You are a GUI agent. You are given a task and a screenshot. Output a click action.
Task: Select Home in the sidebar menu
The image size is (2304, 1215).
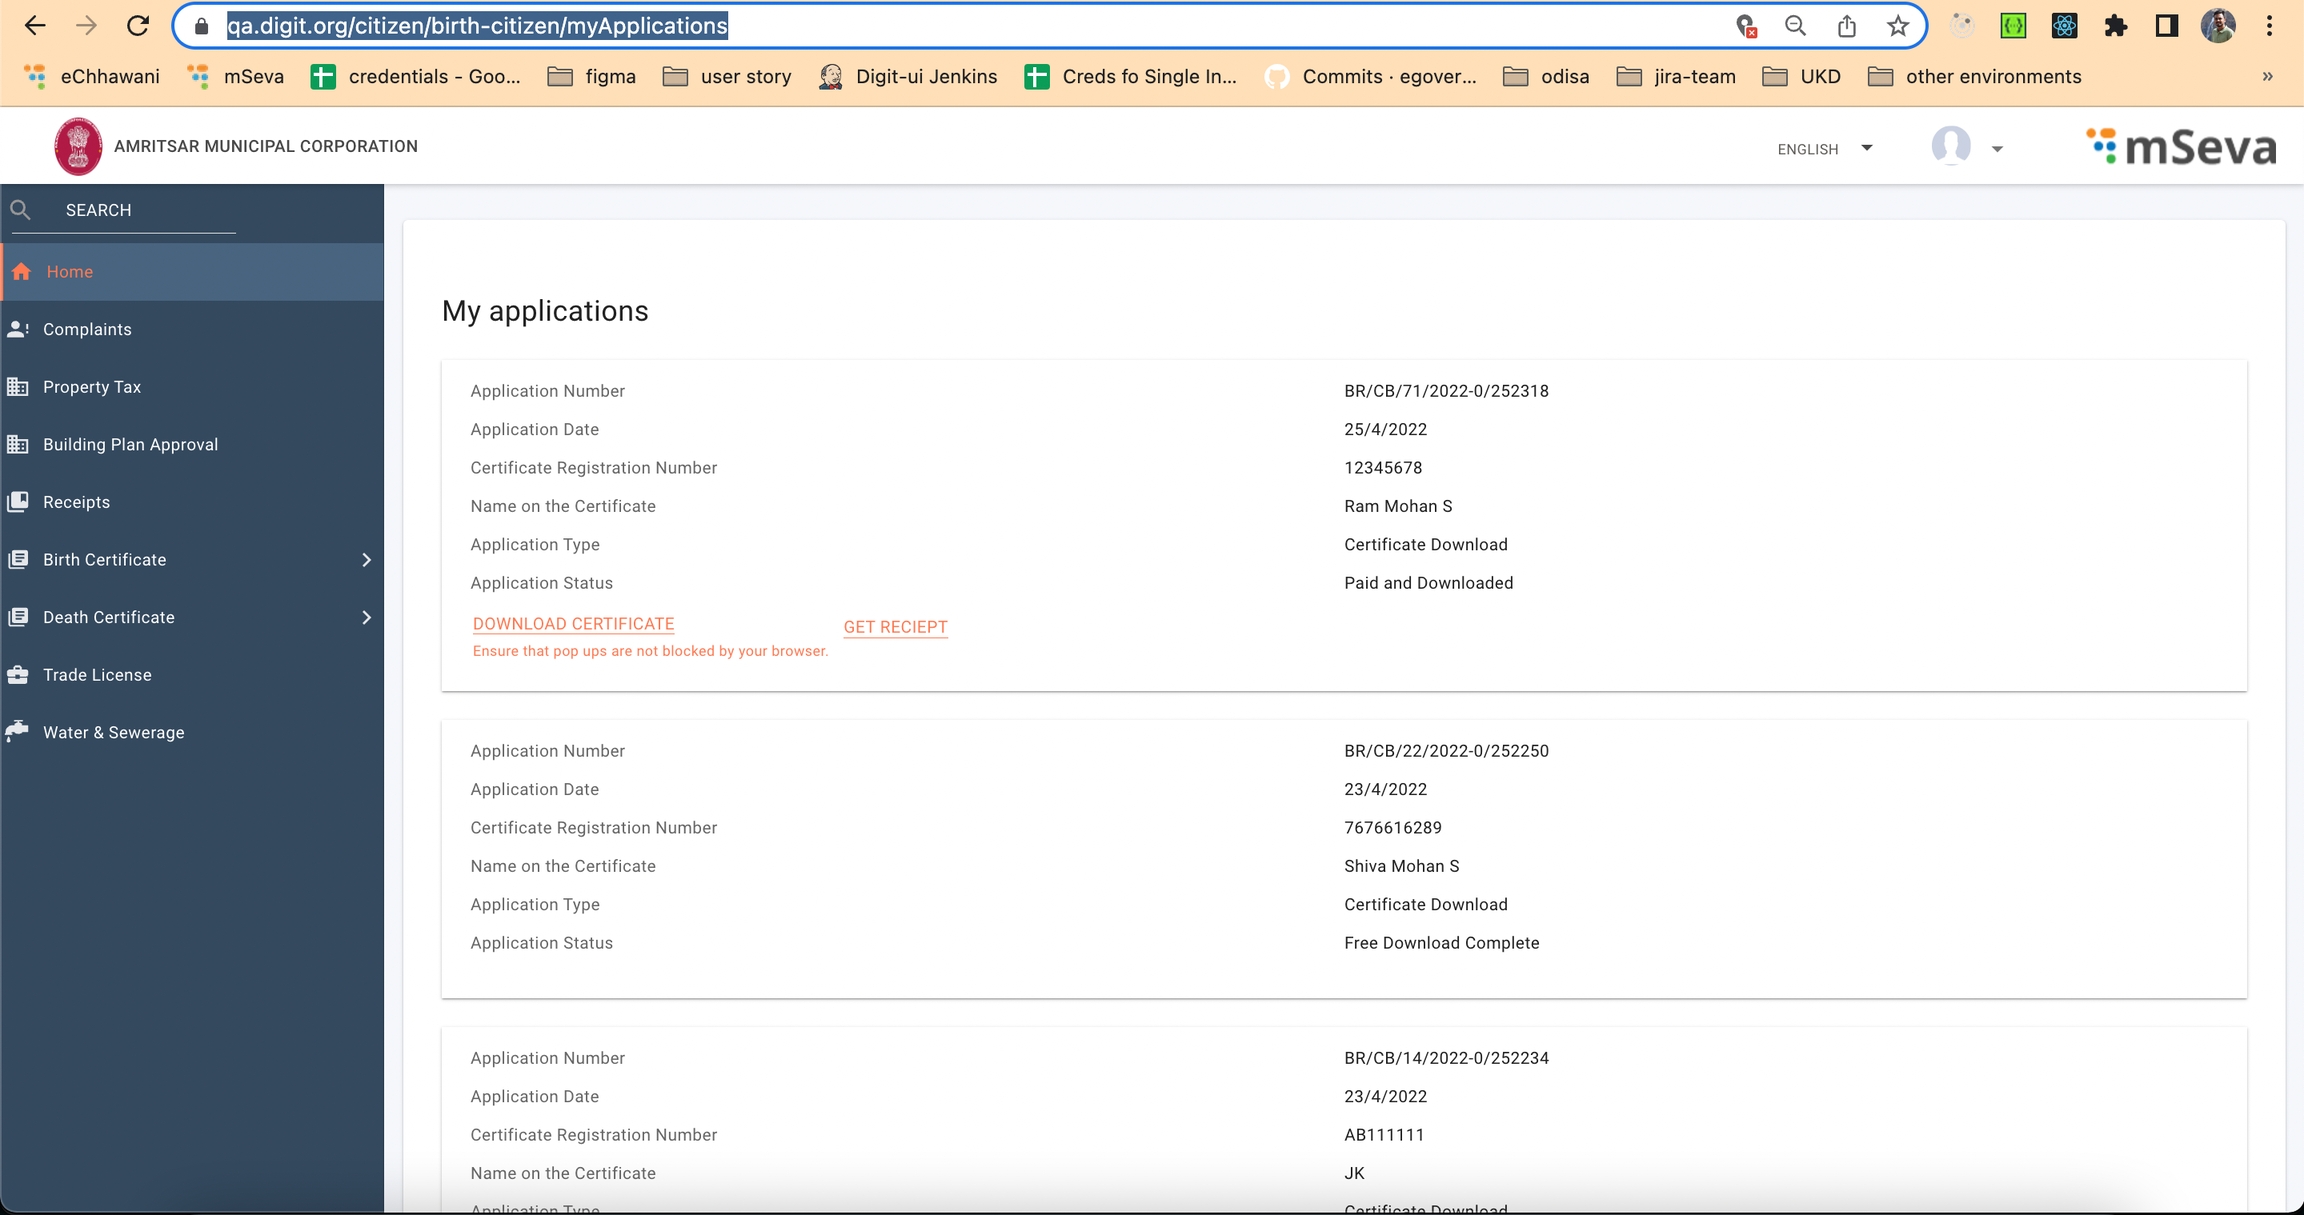69,272
